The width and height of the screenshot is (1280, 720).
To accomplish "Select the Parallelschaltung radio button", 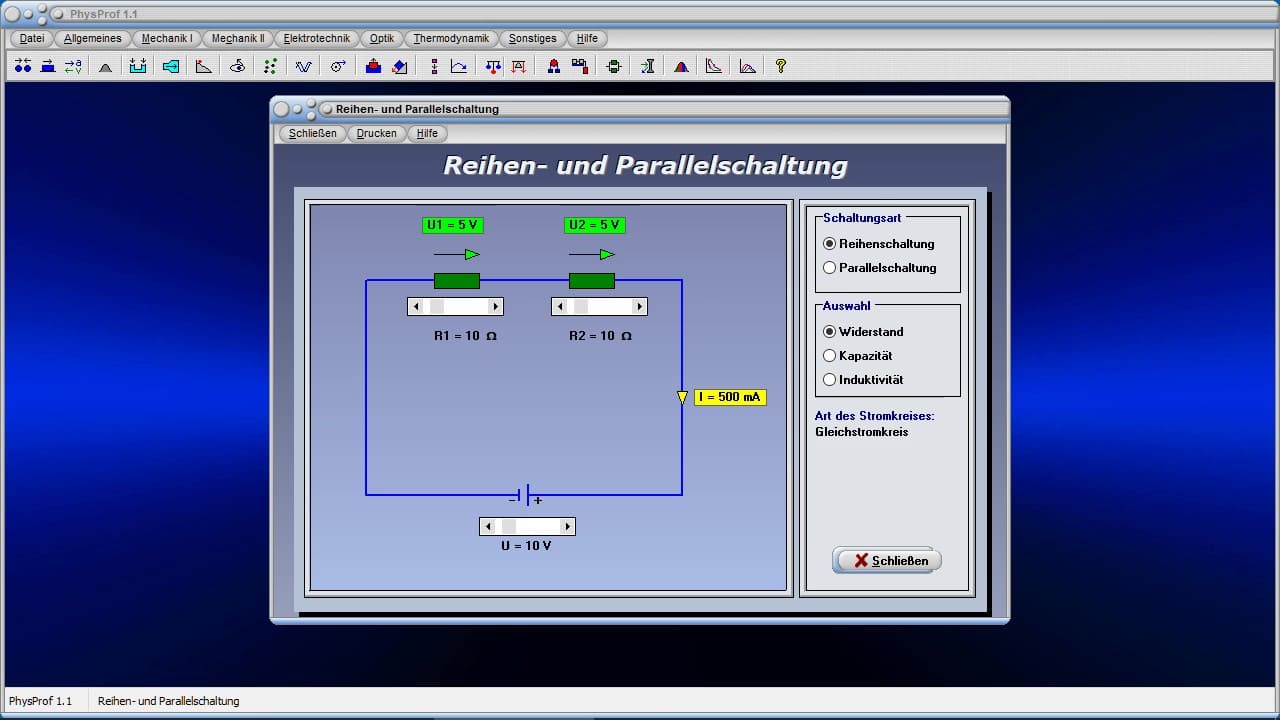I will coord(829,268).
